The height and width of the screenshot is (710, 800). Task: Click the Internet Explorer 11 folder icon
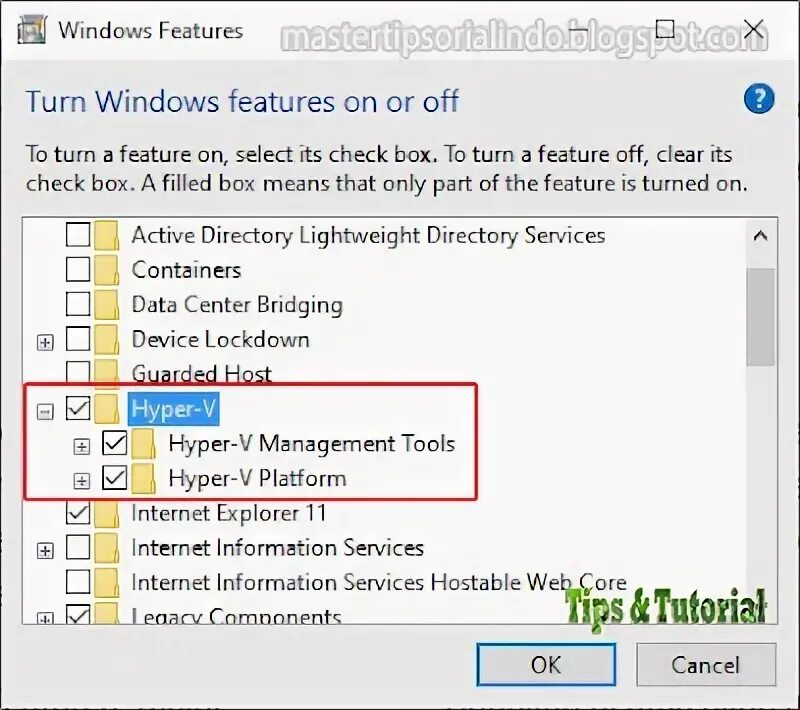pos(107,513)
